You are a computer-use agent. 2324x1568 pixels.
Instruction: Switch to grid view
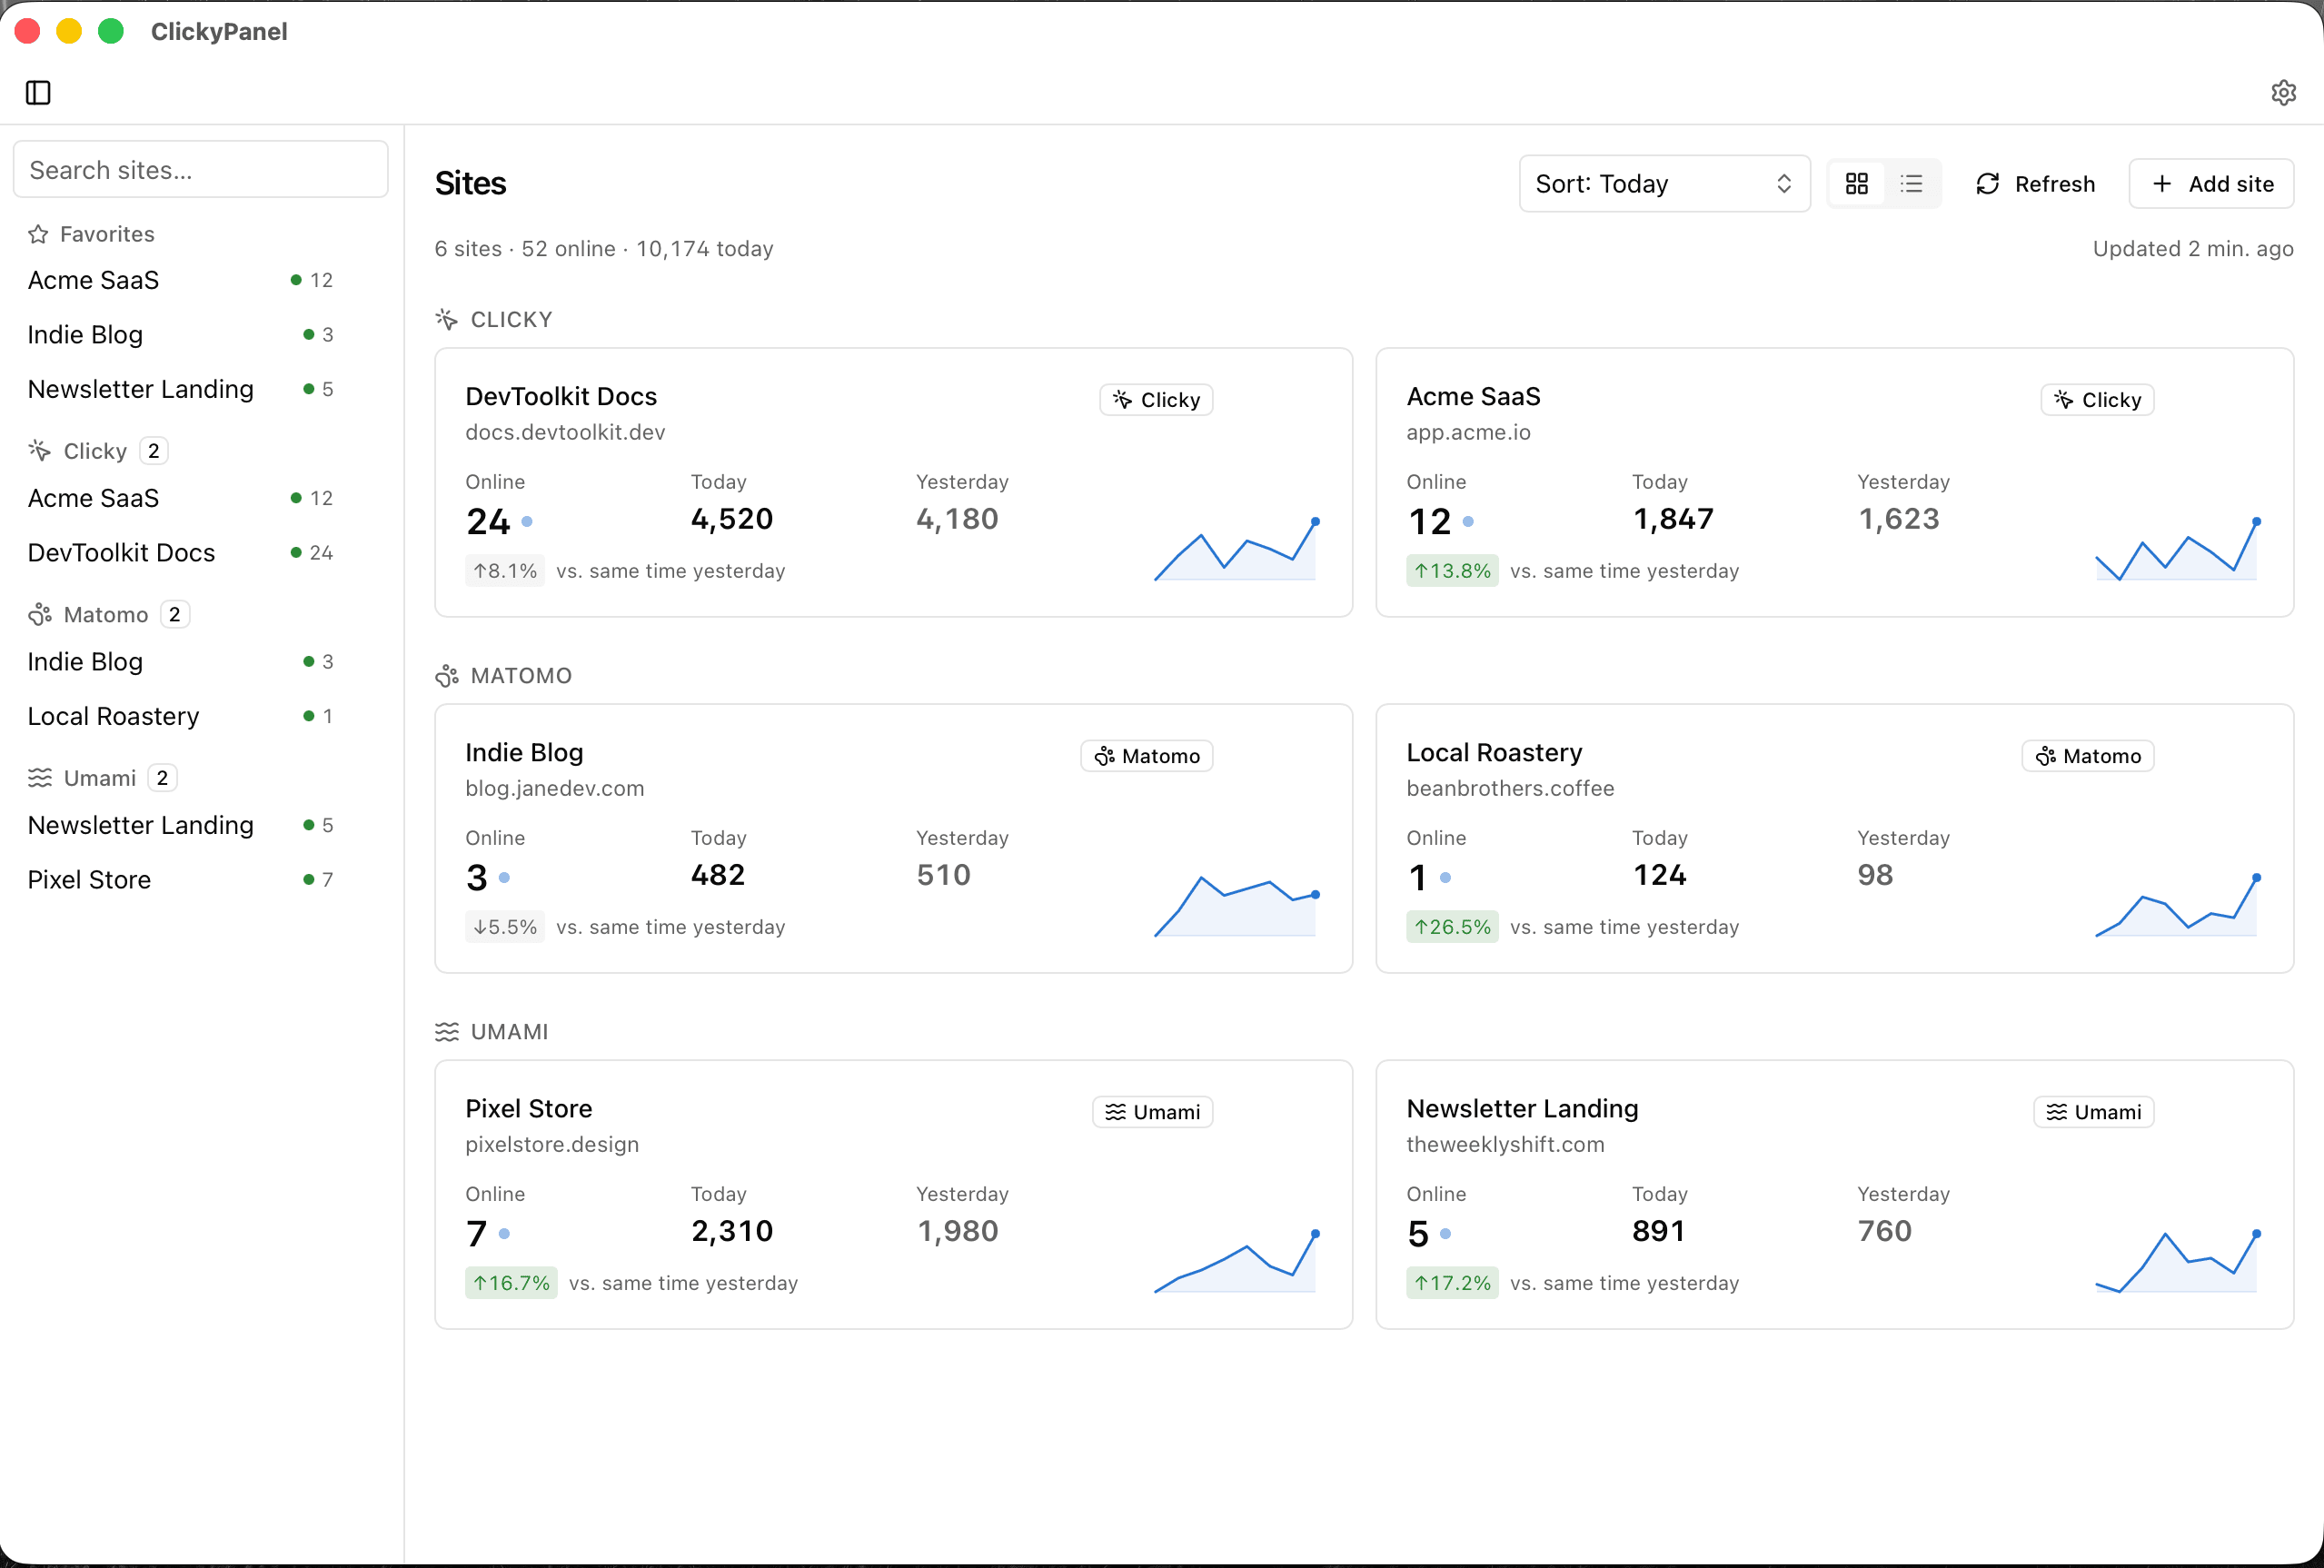pos(1857,184)
